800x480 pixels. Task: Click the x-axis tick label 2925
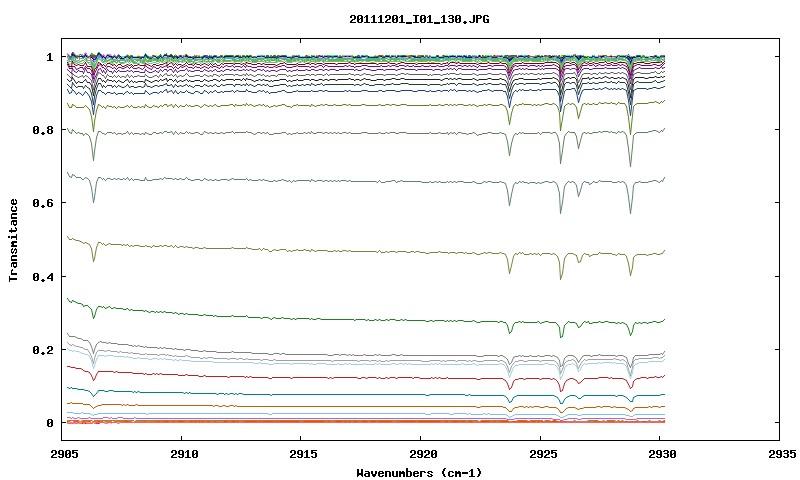coord(542,454)
